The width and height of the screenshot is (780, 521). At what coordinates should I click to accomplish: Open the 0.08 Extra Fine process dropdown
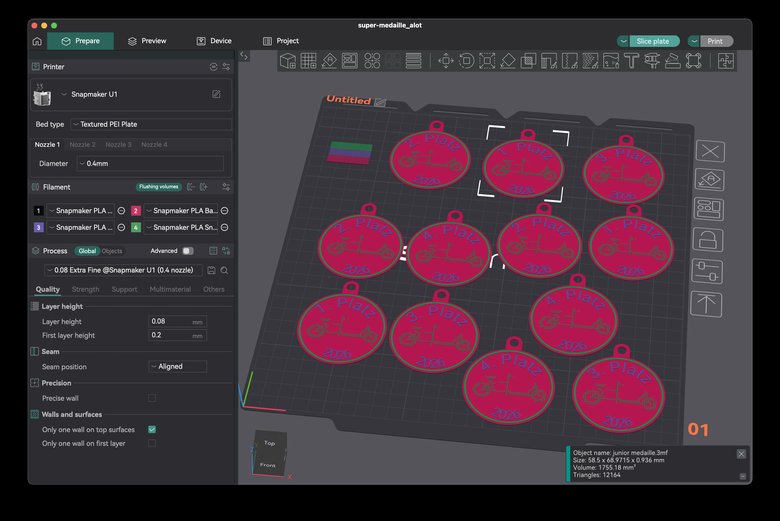click(x=123, y=270)
